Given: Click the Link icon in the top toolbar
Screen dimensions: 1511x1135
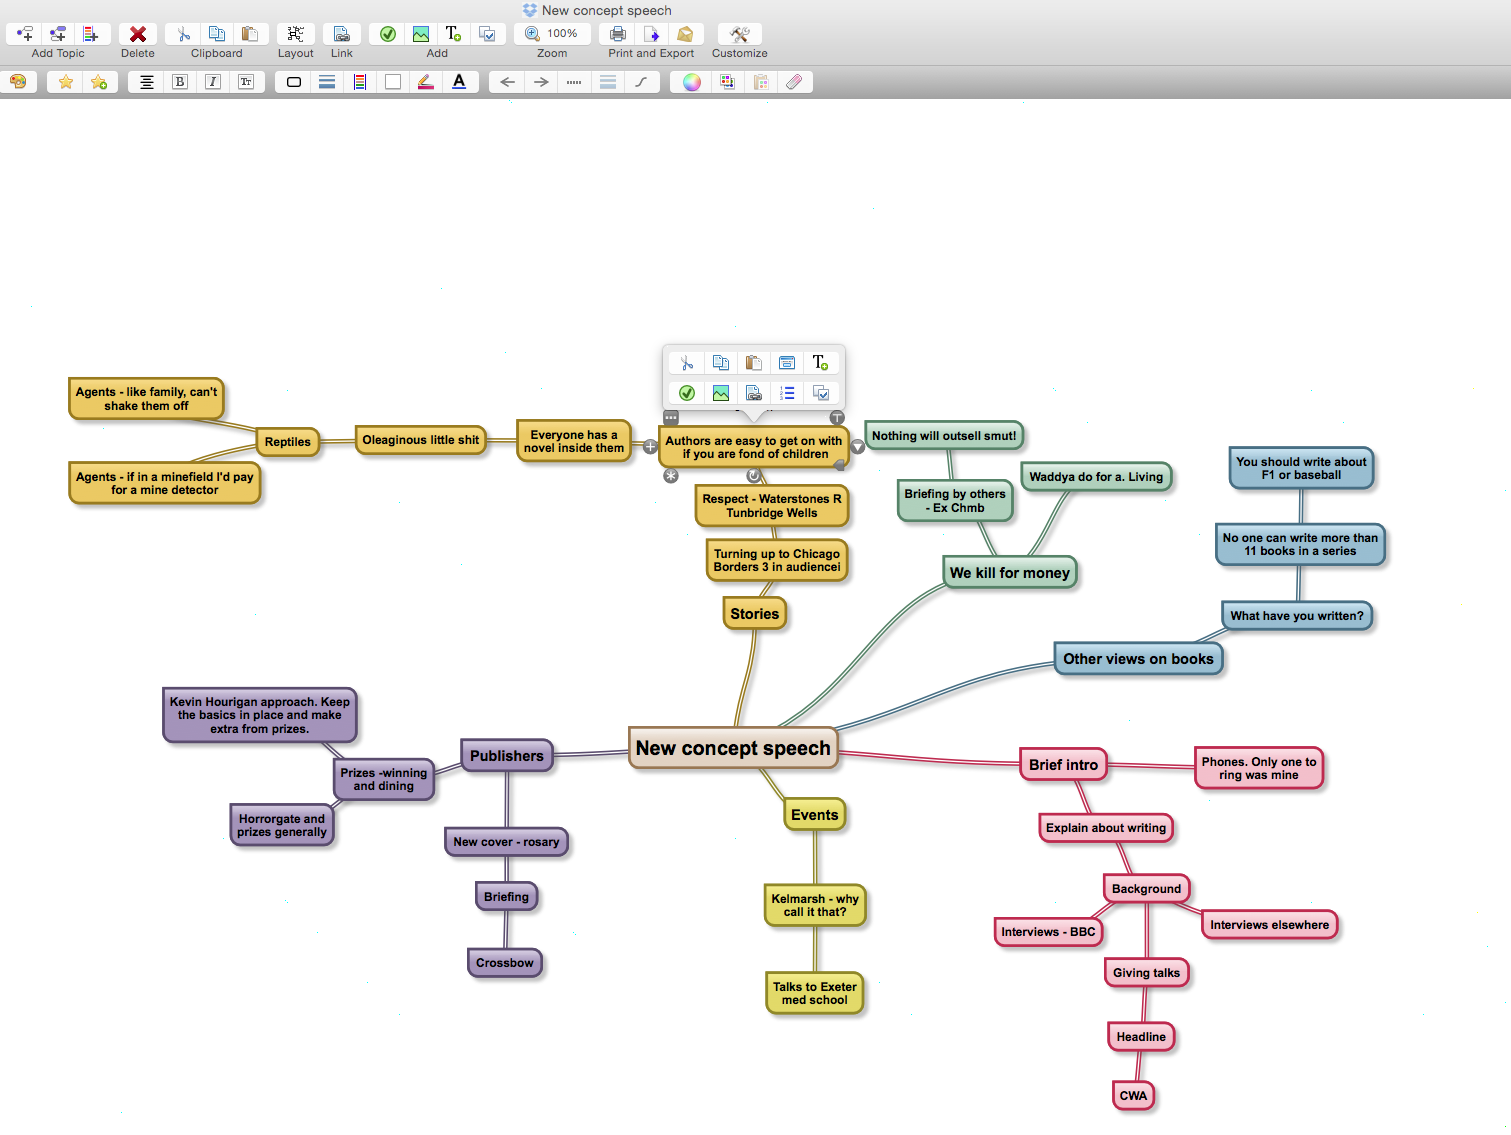Looking at the screenshot, I should 341,34.
